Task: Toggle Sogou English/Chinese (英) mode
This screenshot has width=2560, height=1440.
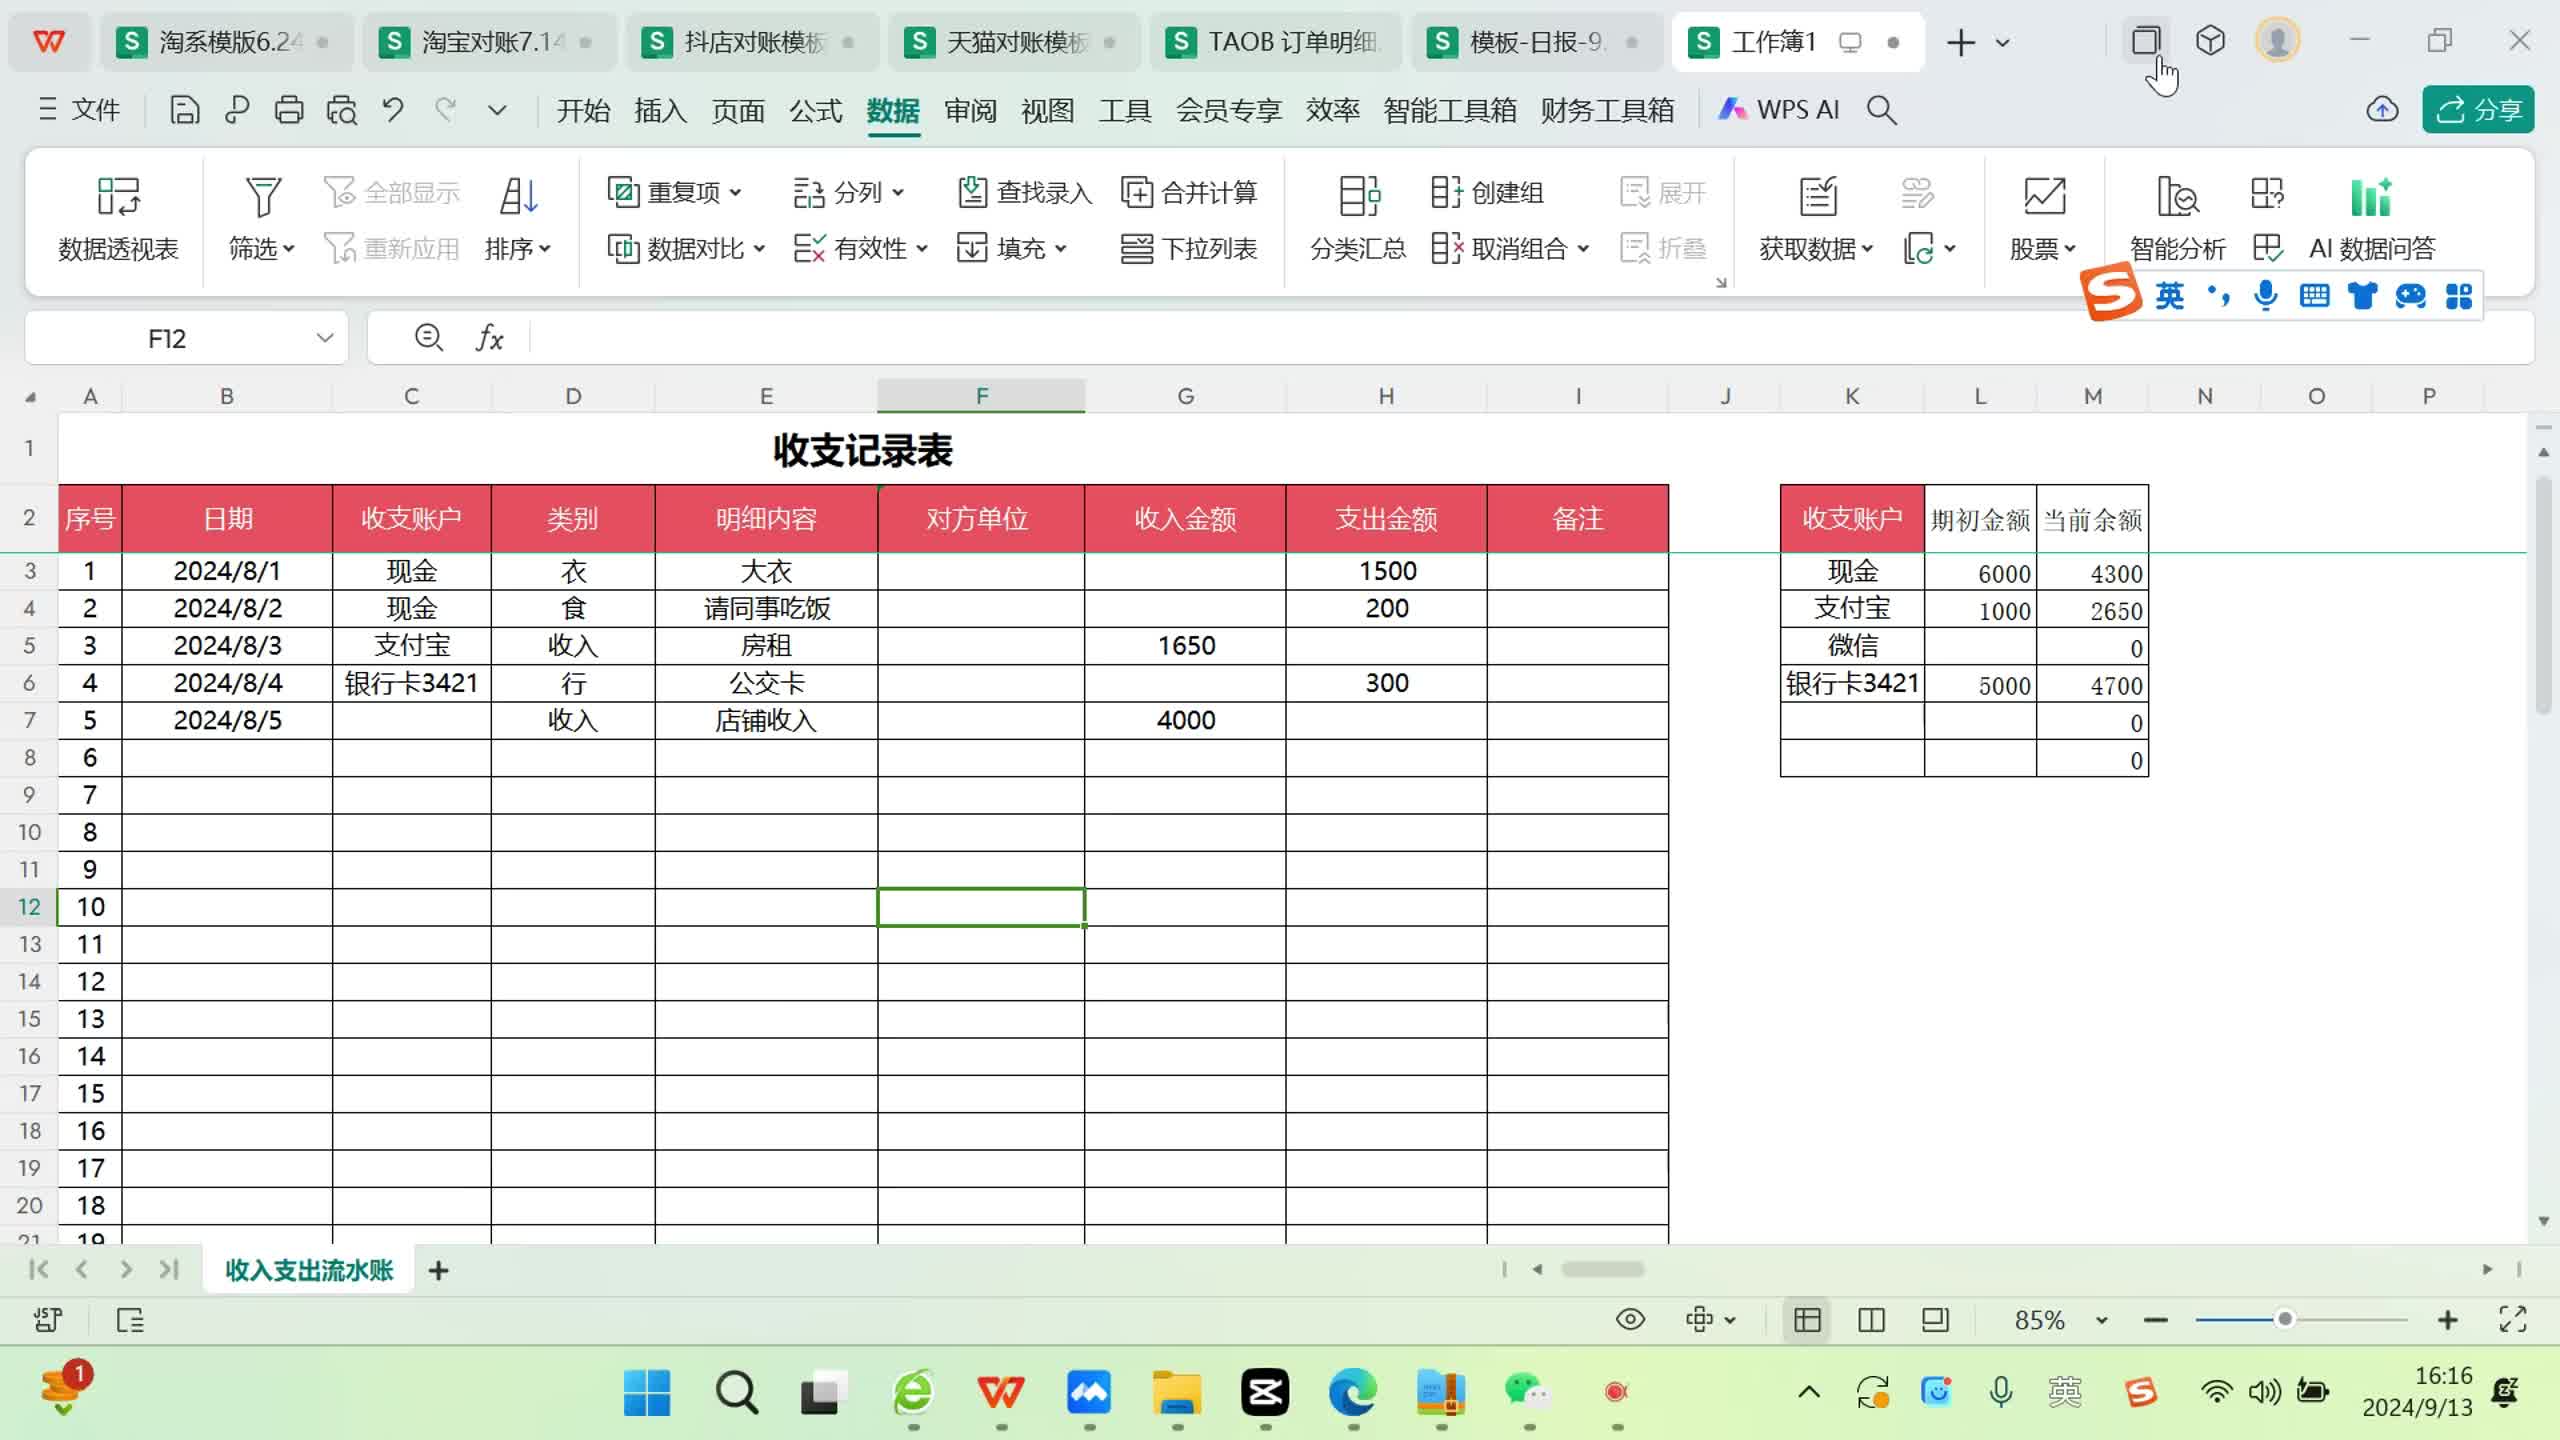Action: [2169, 295]
